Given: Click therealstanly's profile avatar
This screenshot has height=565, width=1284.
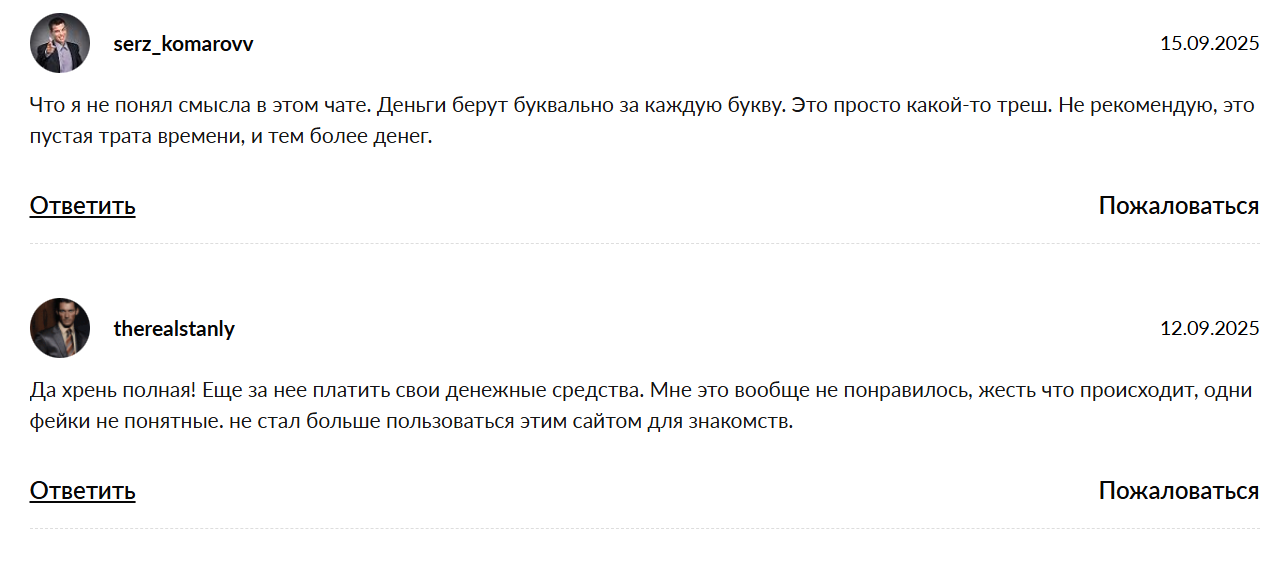Looking at the screenshot, I should coord(60,328).
